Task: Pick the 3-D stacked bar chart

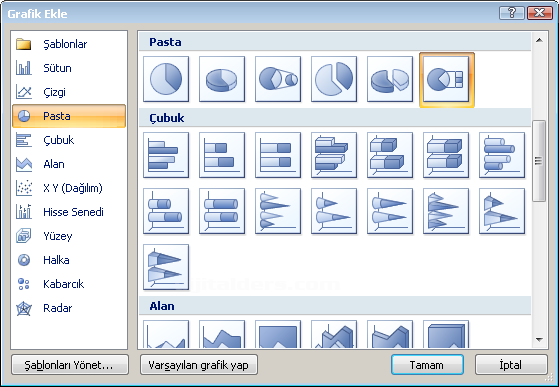Action: pyautogui.click(x=390, y=155)
